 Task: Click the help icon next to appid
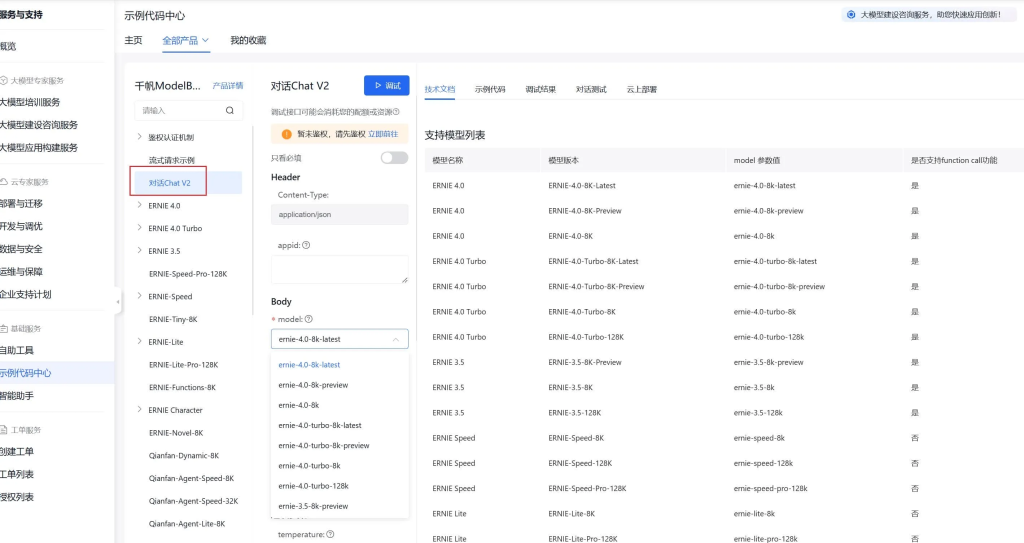[306, 245]
